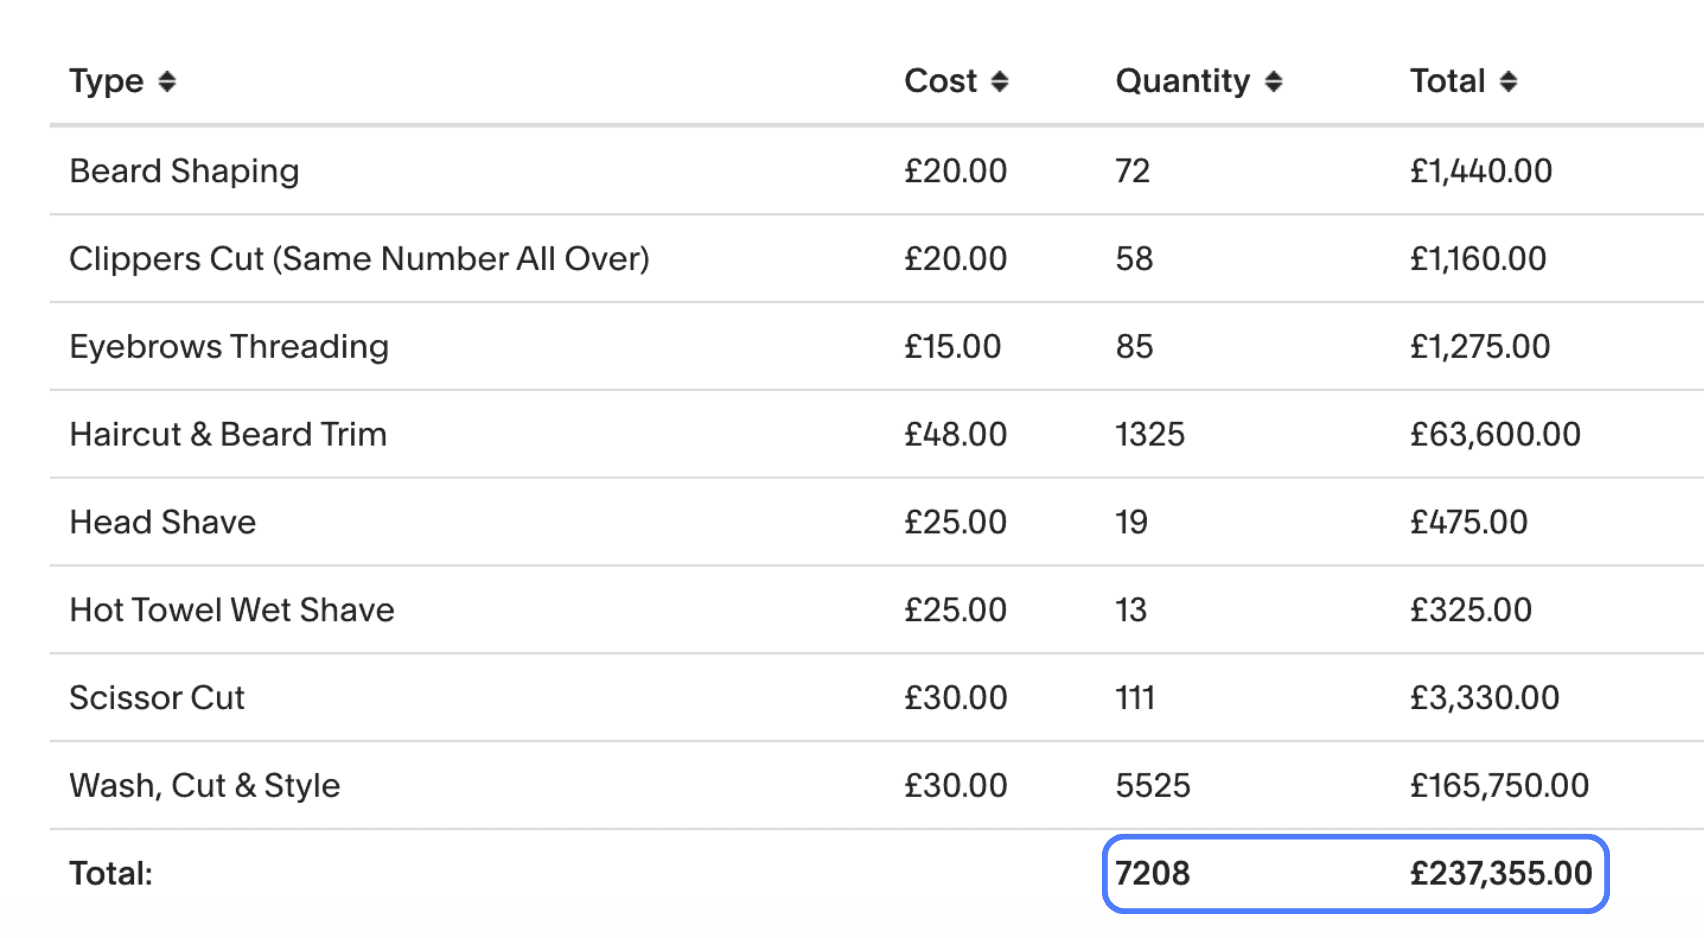
Task: Click the Wash, Cut & Style entry
Action: 204,786
